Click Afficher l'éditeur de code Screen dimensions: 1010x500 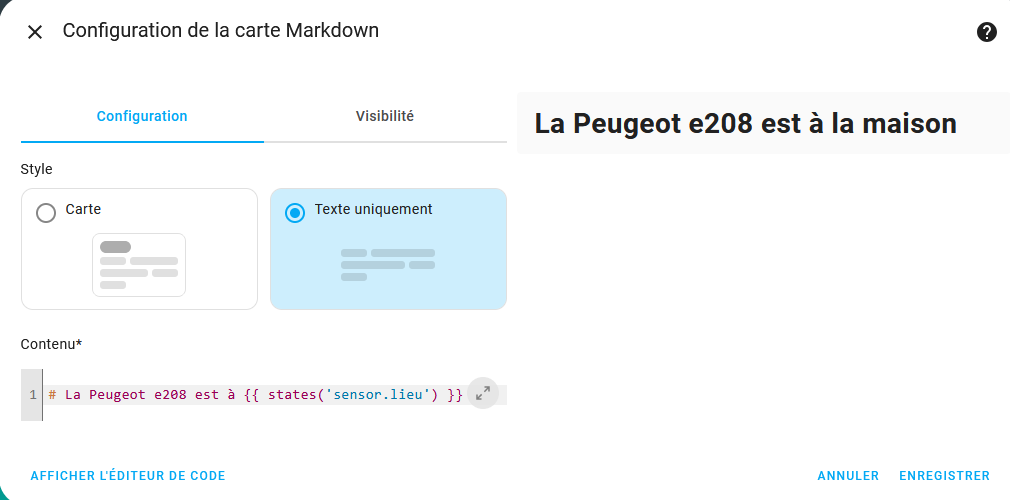pyautogui.click(x=128, y=476)
